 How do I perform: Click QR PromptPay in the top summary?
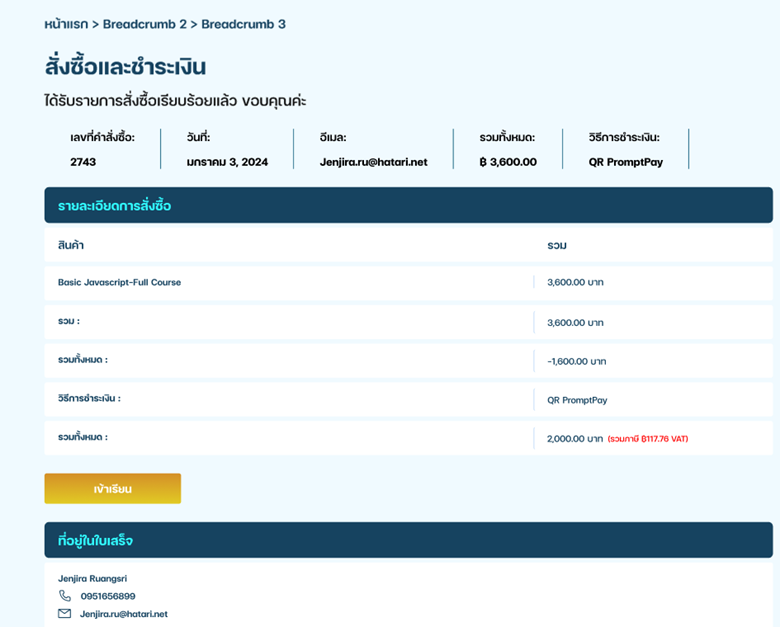click(626, 162)
